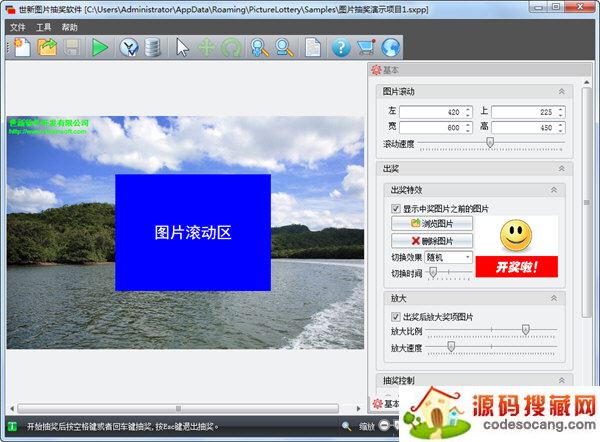Viewport: 600px width, 442px height.
Task: Click the New project icon
Action: (x=20, y=47)
